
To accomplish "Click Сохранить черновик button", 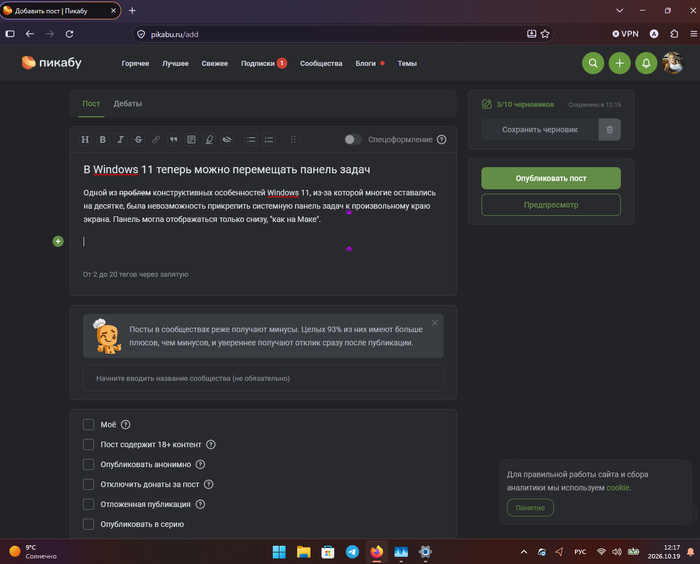I will point(540,130).
